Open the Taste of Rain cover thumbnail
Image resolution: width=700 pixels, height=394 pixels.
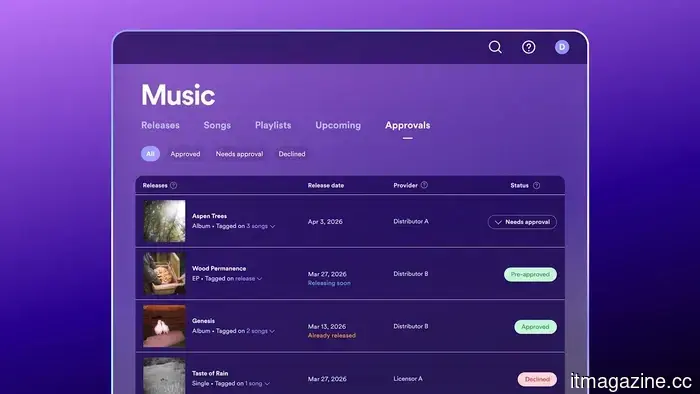(164, 376)
